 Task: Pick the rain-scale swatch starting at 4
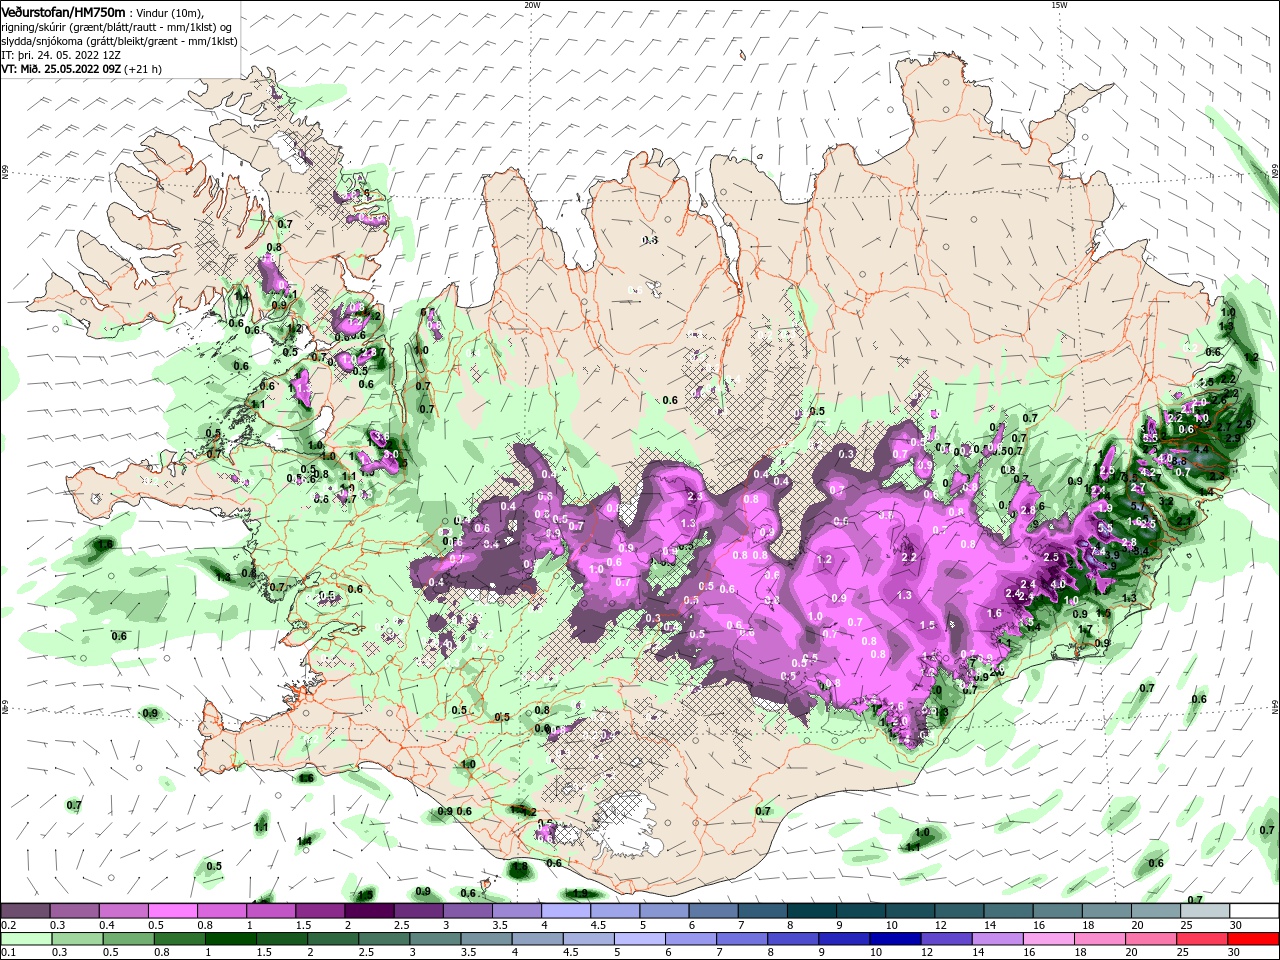(x=537, y=939)
